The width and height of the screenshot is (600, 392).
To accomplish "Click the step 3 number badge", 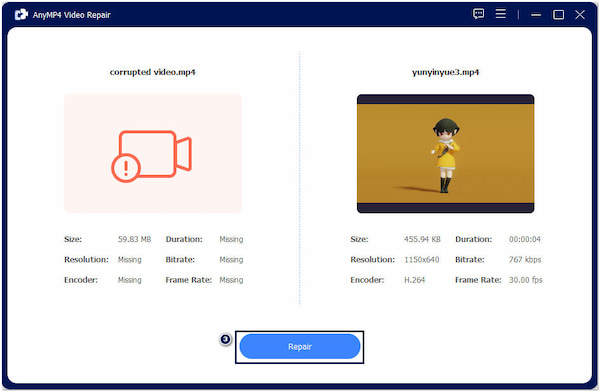I will click(x=225, y=339).
